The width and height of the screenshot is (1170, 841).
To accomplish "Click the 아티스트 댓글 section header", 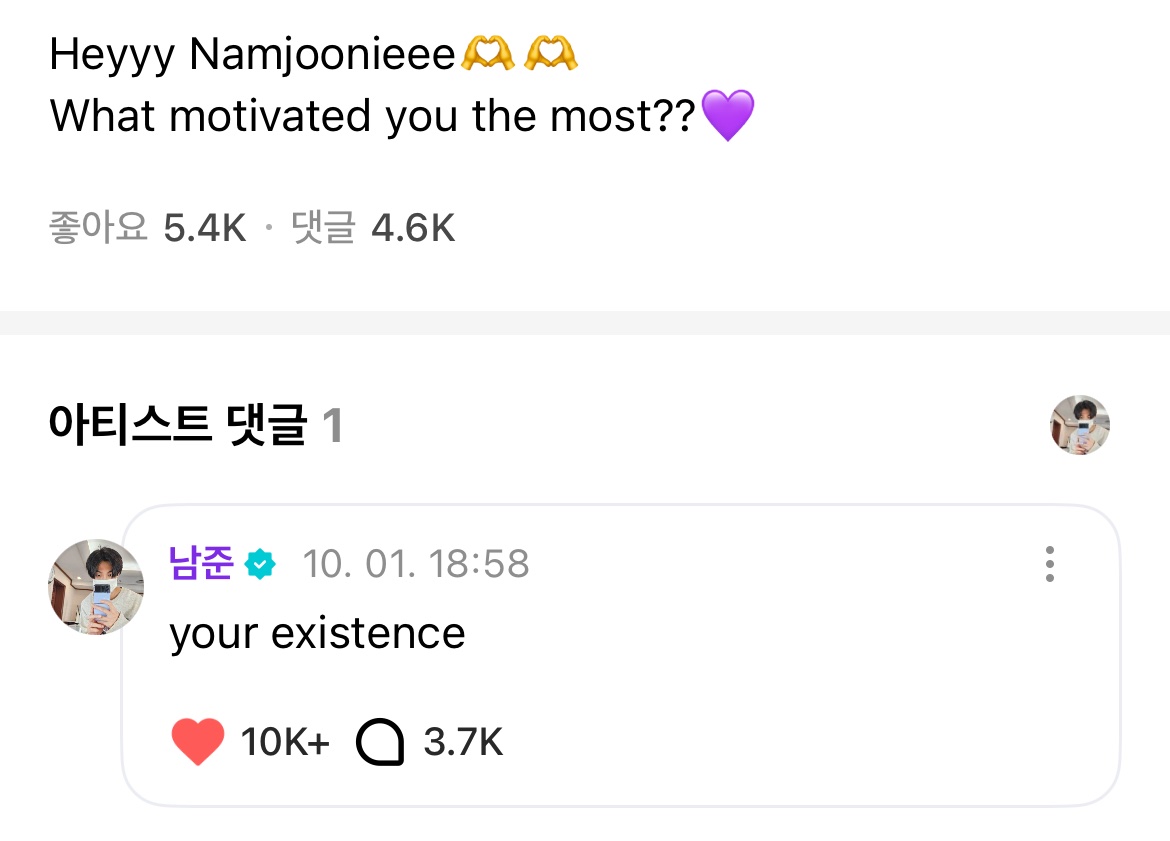I will tap(177, 426).
